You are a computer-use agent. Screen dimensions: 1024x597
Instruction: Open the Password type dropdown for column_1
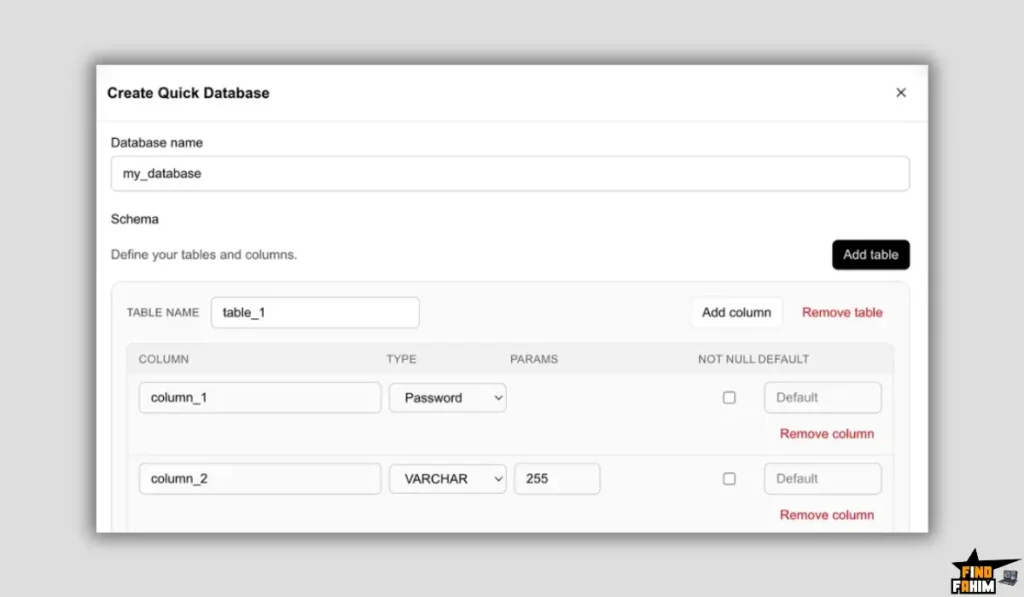[x=447, y=397]
